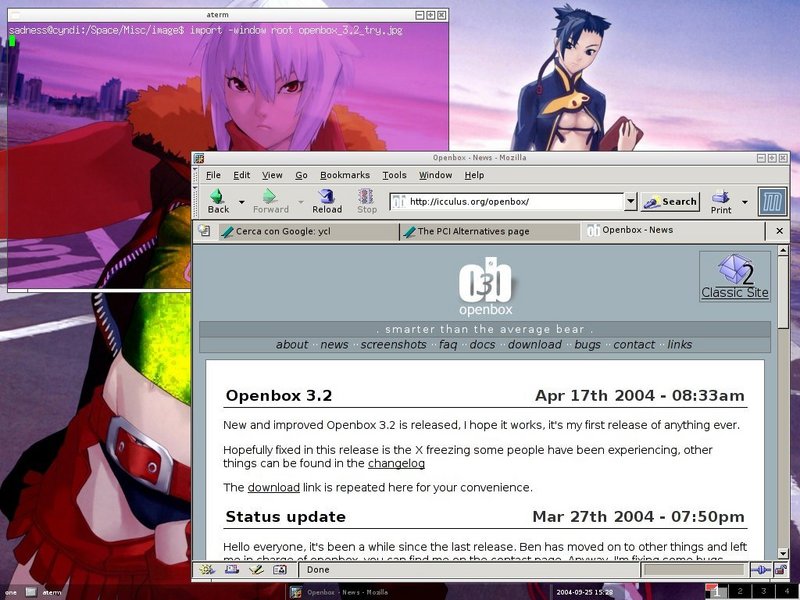Open the screenshots link in site navigation
Image resolution: width=800 pixels, height=600 pixels.
coord(393,344)
